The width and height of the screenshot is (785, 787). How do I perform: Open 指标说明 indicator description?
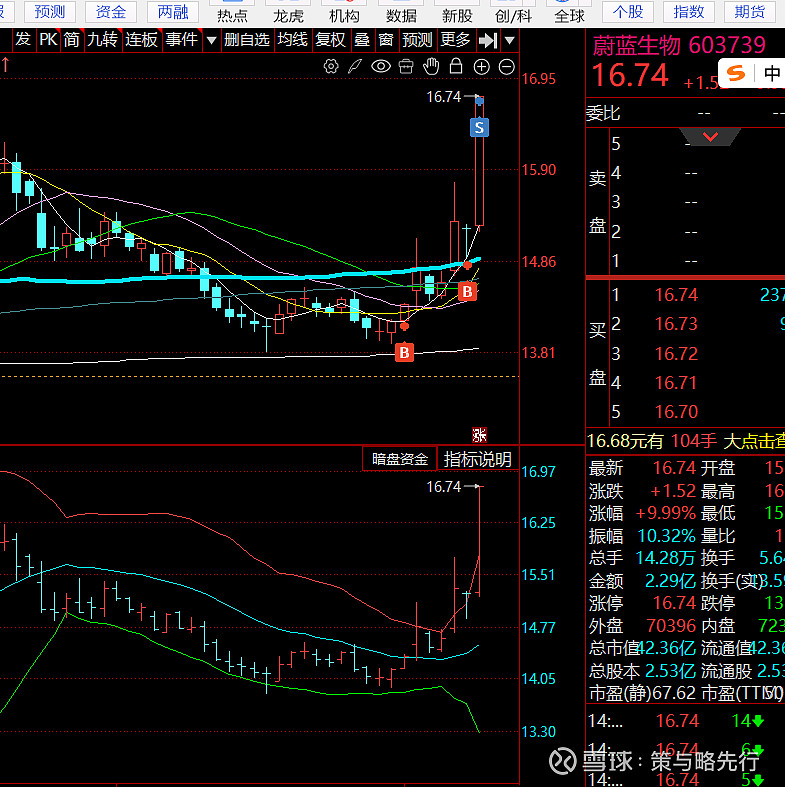(478, 459)
